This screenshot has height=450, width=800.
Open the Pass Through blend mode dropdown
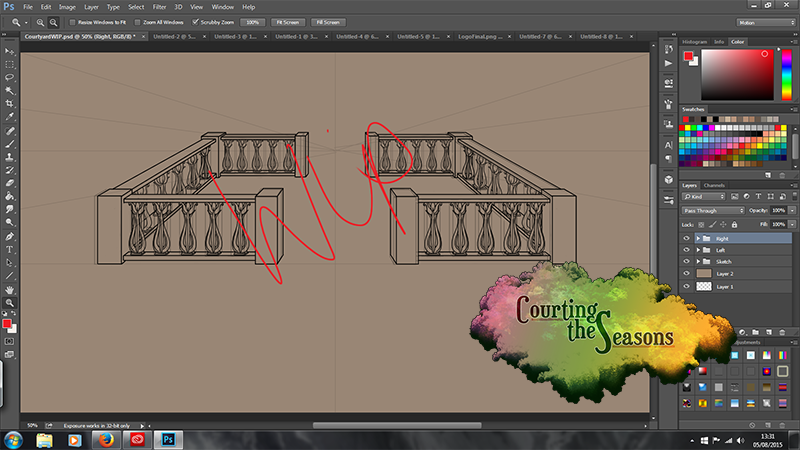click(711, 211)
